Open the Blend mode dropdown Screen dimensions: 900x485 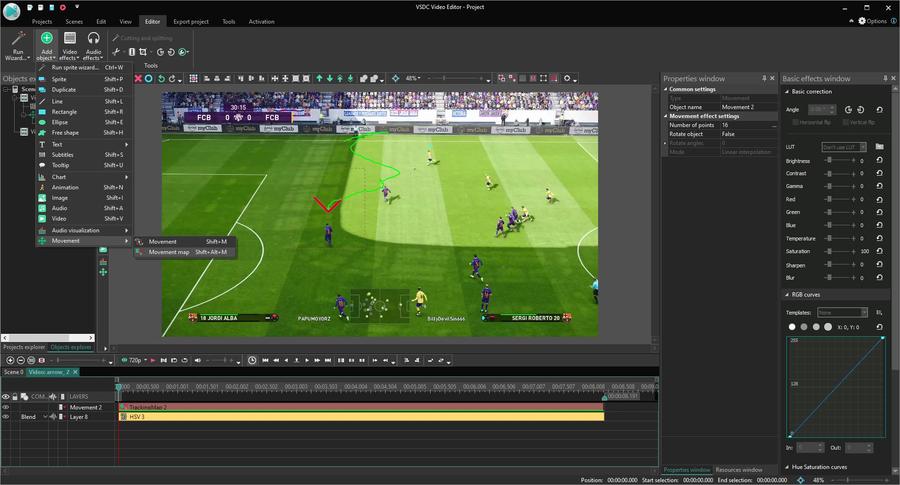(34, 417)
